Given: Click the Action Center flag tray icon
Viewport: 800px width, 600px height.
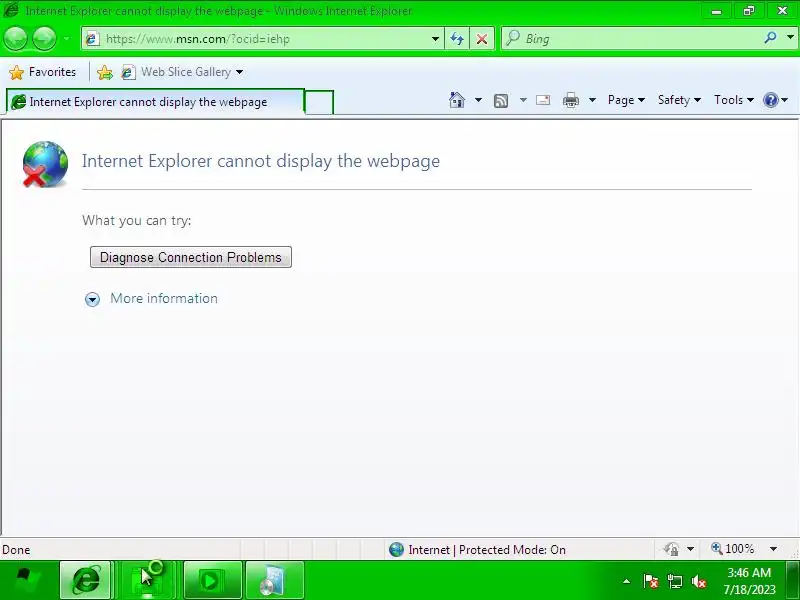Looking at the screenshot, I should click(x=651, y=581).
